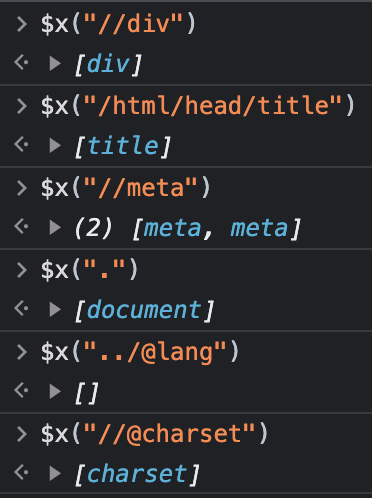
Task: Click the input chevron beside //@charset command
Action: (x=22, y=434)
